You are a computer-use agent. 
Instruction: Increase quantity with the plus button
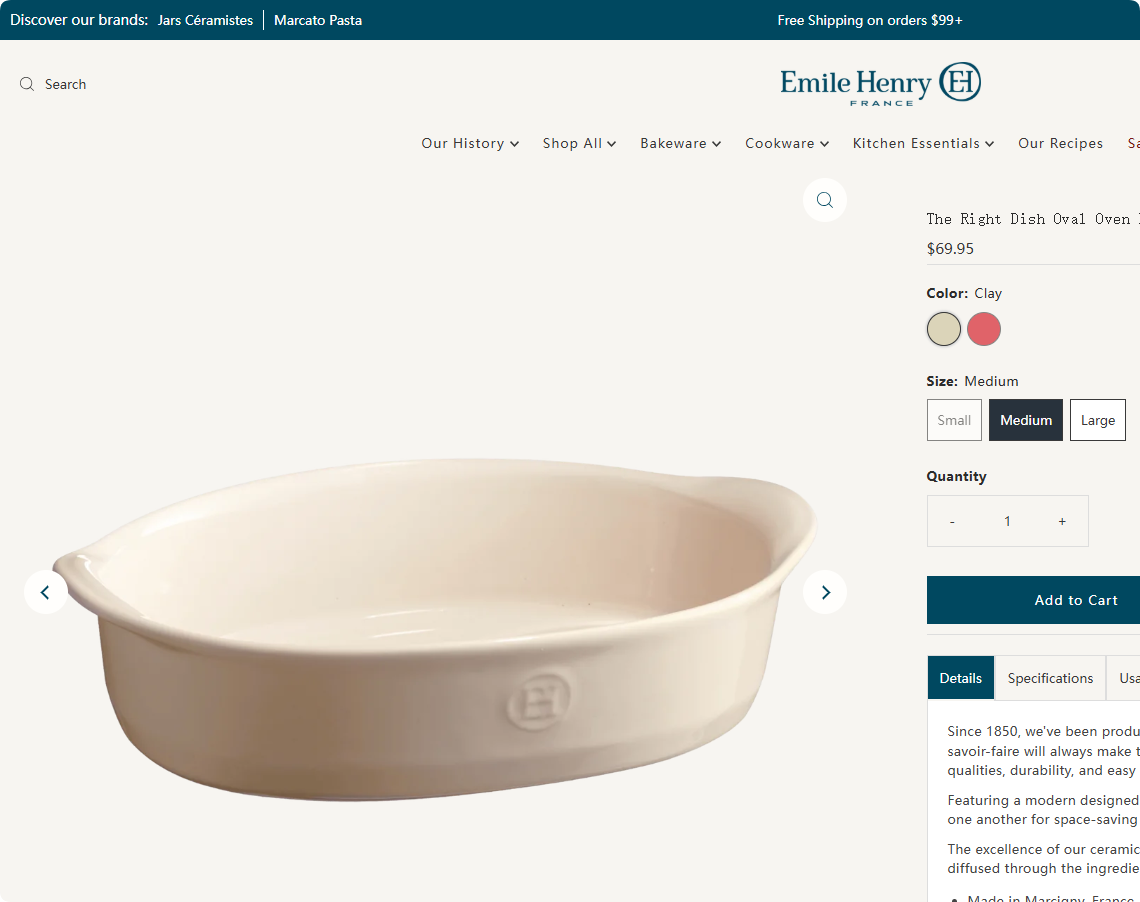[x=1062, y=521]
